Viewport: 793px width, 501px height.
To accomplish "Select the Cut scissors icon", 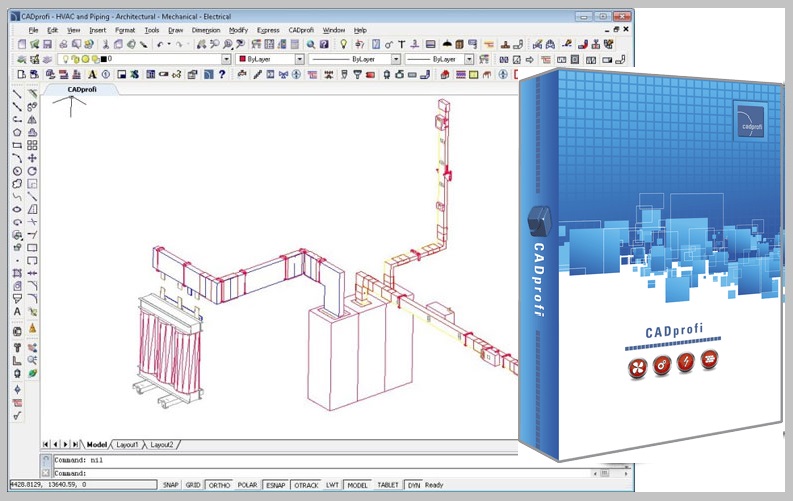I will (x=105, y=44).
